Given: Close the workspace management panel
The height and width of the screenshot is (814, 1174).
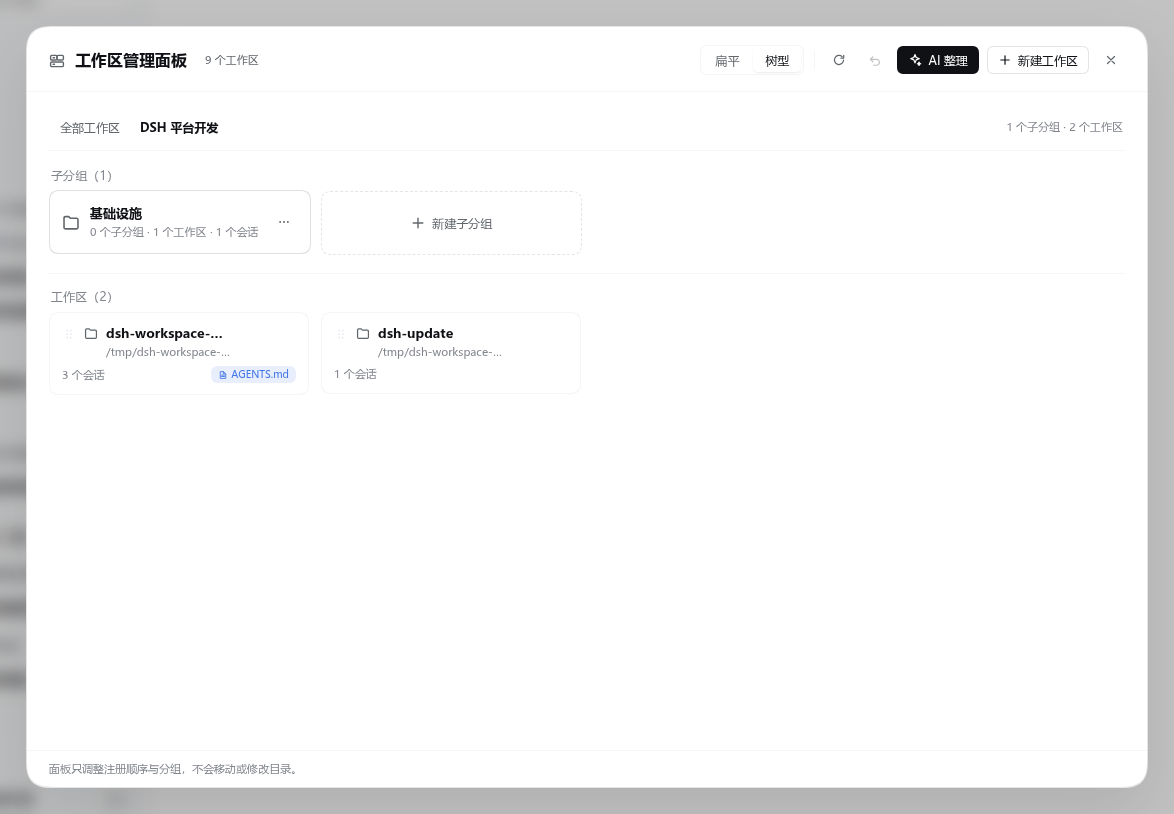Looking at the screenshot, I should (1110, 60).
